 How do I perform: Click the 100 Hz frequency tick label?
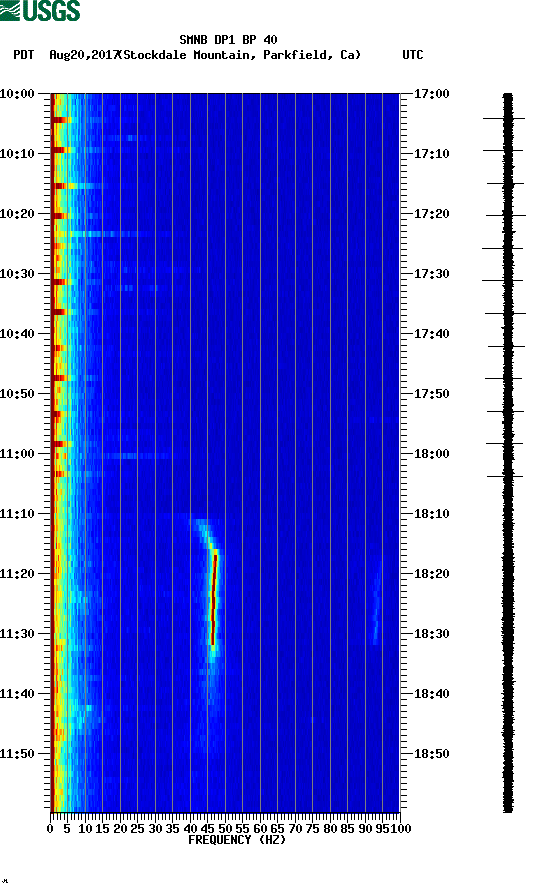pyautogui.click(x=402, y=829)
